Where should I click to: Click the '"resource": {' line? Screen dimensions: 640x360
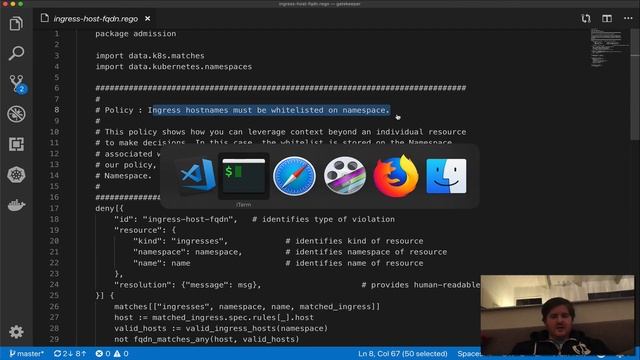tap(145, 230)
